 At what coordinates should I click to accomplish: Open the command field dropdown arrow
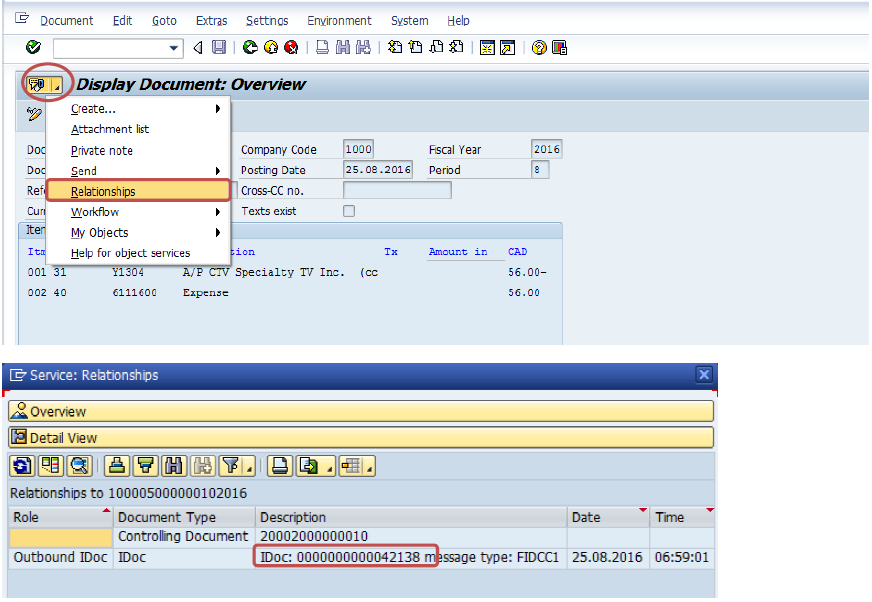[x=175, y=47]
